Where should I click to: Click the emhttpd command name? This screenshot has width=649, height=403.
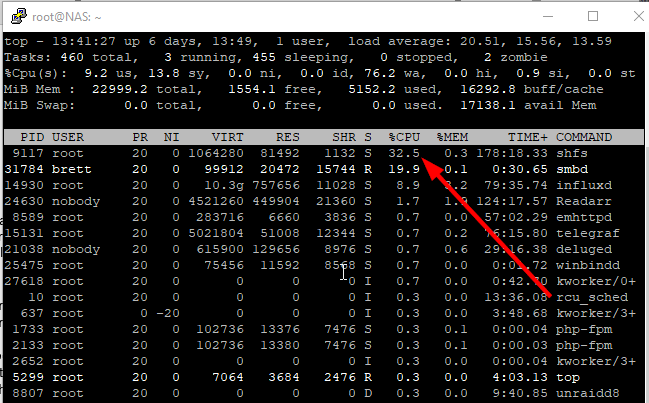click(x=584, y=217)
